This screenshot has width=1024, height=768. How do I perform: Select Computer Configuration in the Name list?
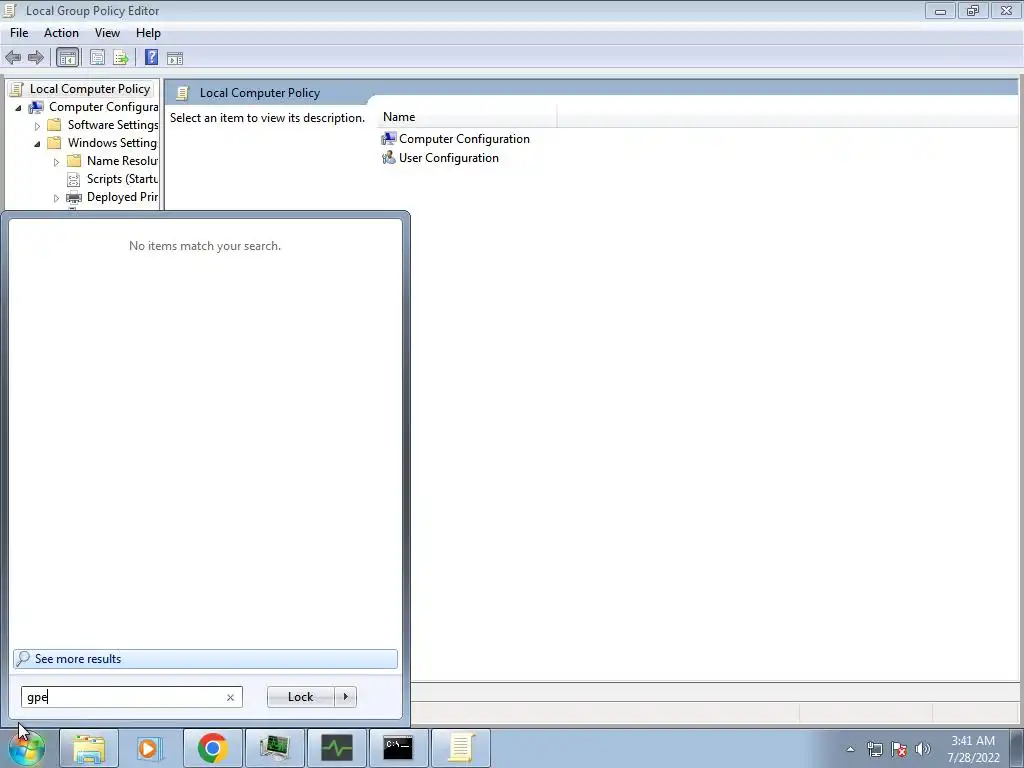pos(464,138)
